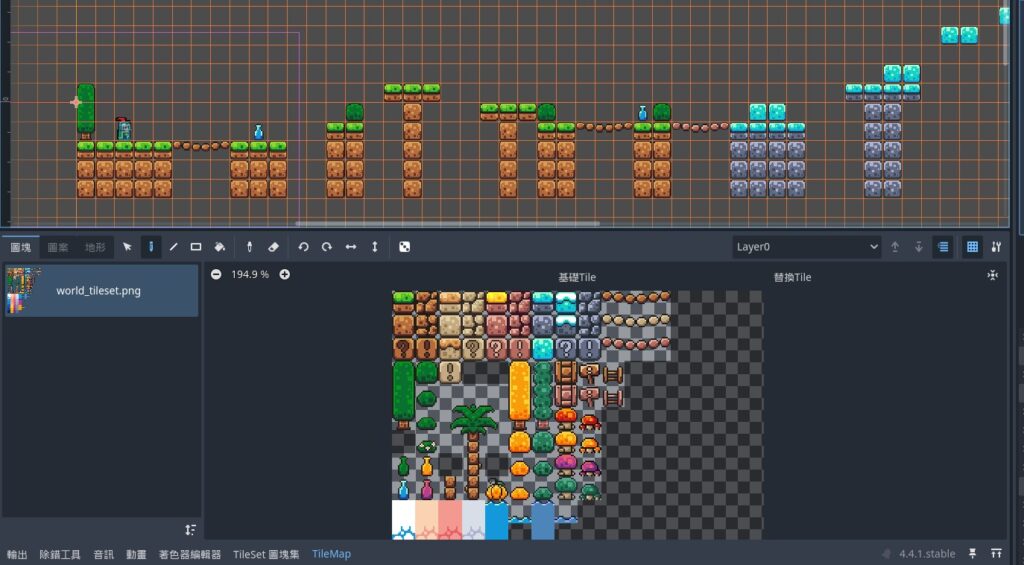Screen dimensions: 1024x565
Task: Click the world_tileset.png thumbnail icon
Action: coord(24,290)
